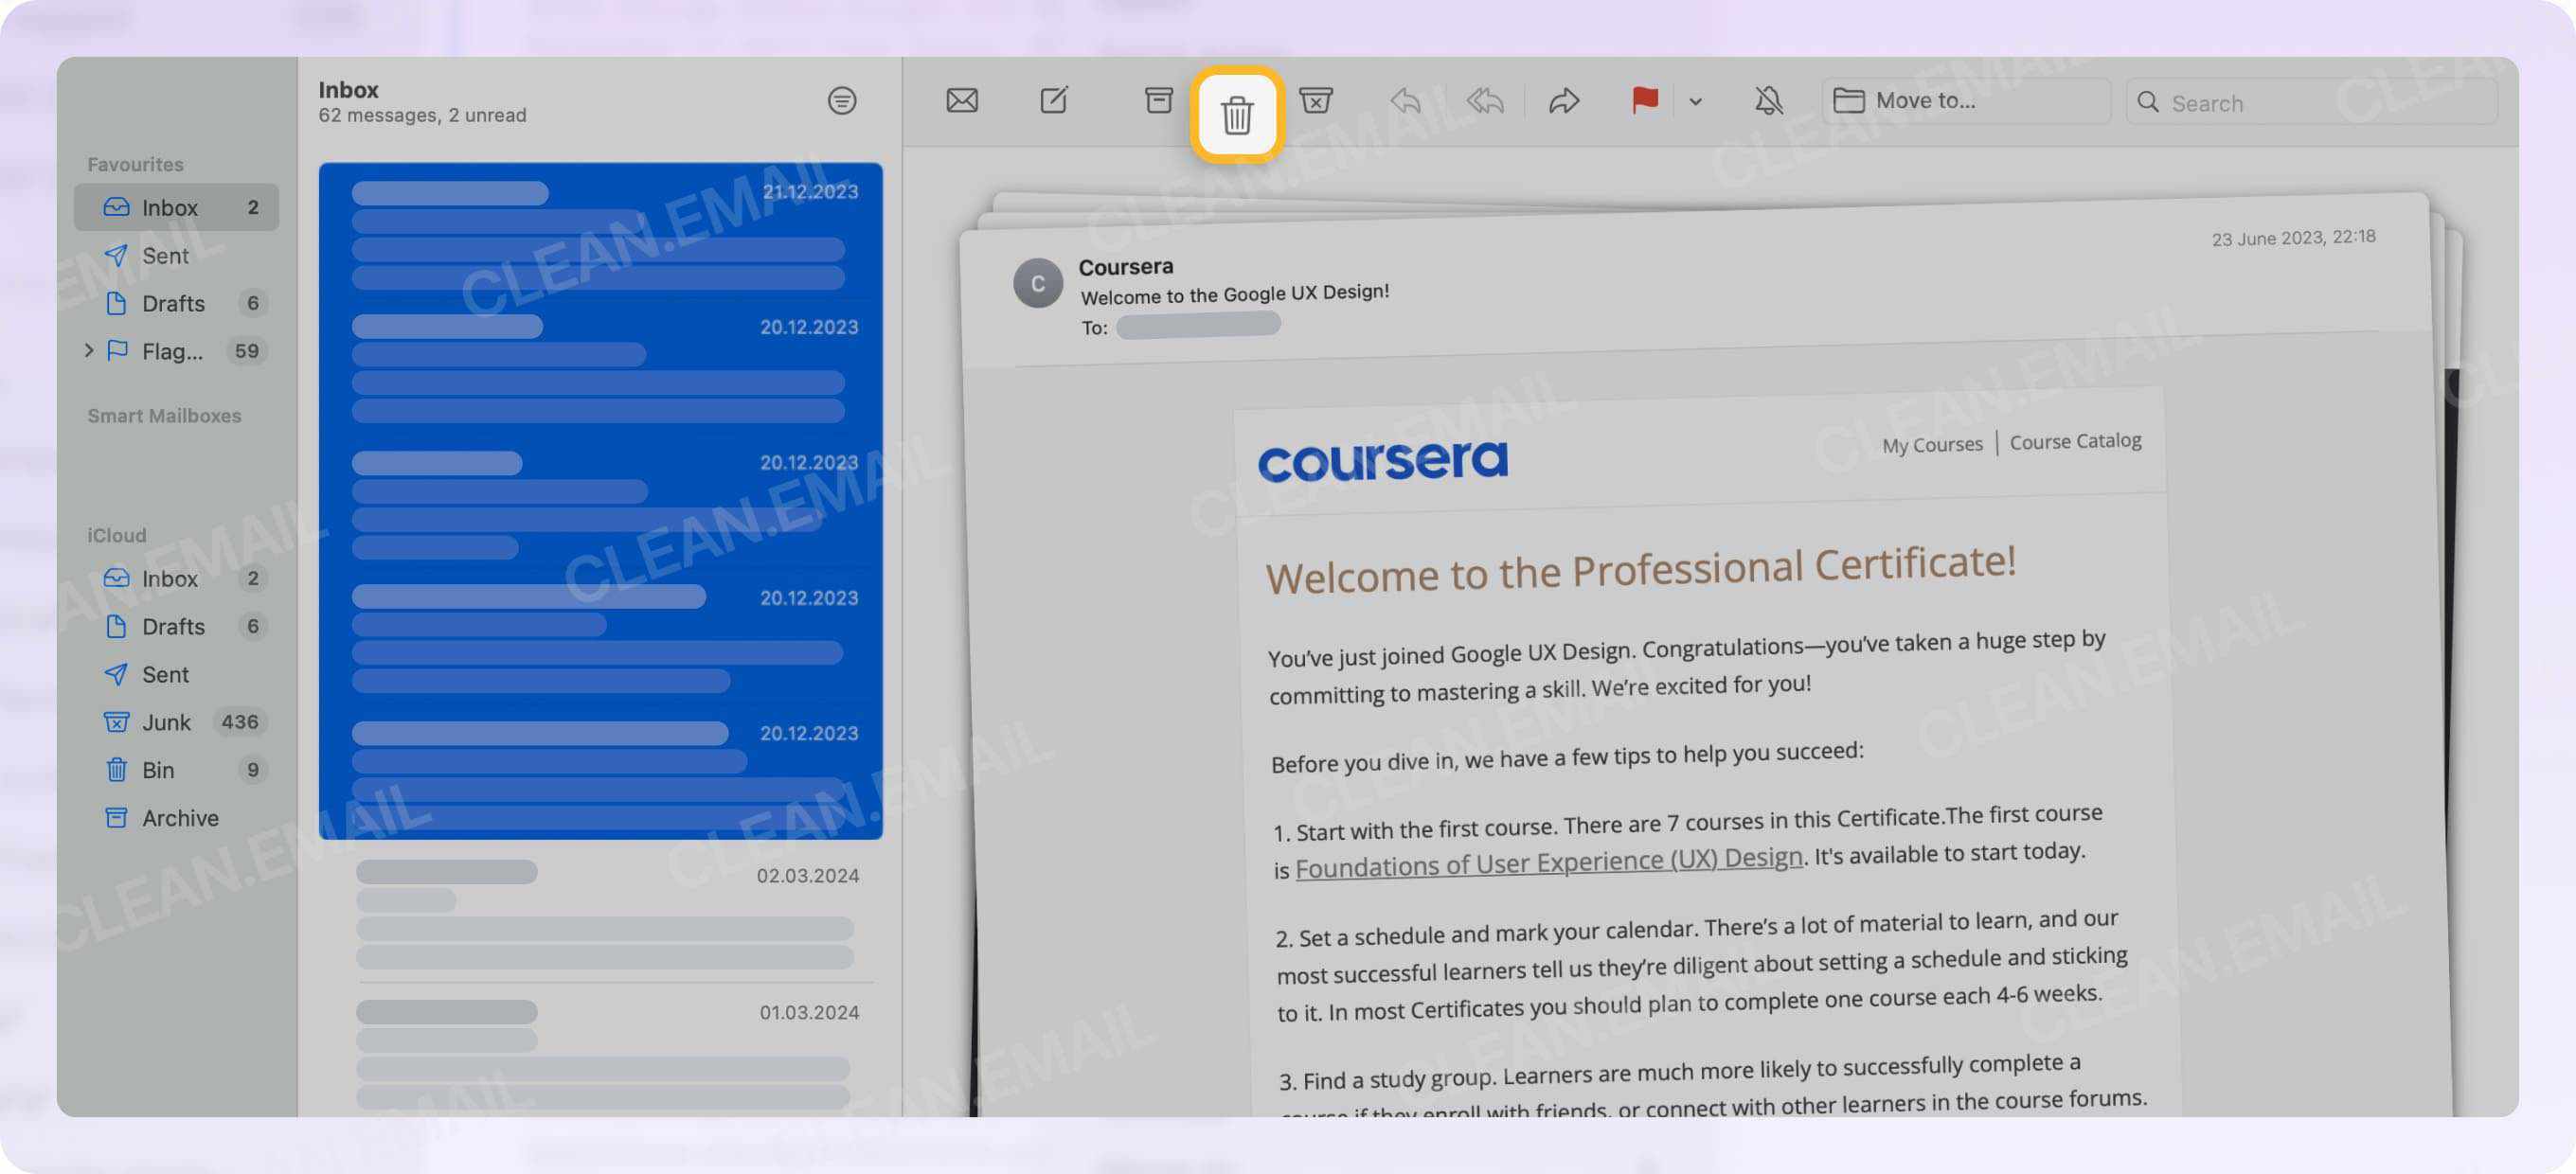The image size is (2576, 1174).
Task: Open Foundations of User Experience link
Action: pyautogui.click(x=1548, y=862)
